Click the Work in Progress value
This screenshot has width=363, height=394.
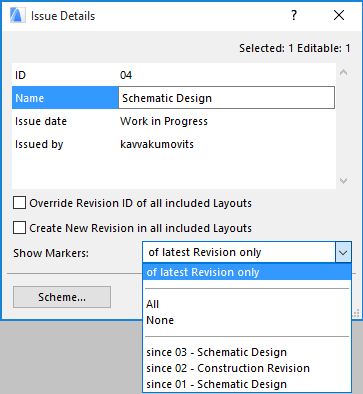point(164,121)
